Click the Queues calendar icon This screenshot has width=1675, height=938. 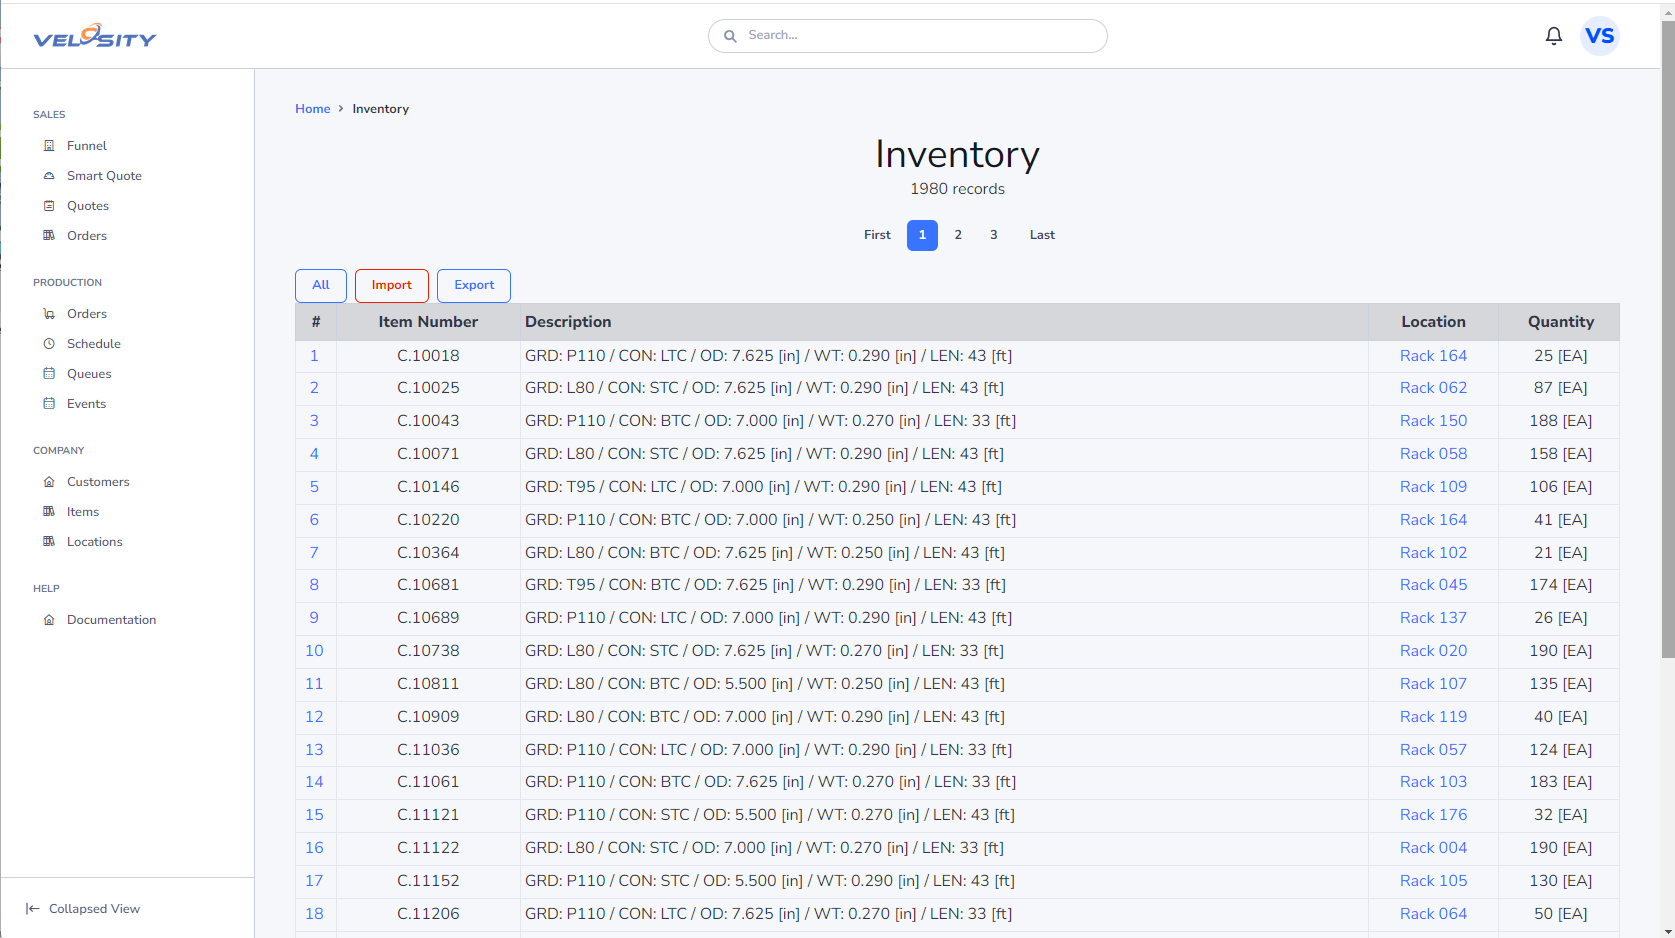49,374
